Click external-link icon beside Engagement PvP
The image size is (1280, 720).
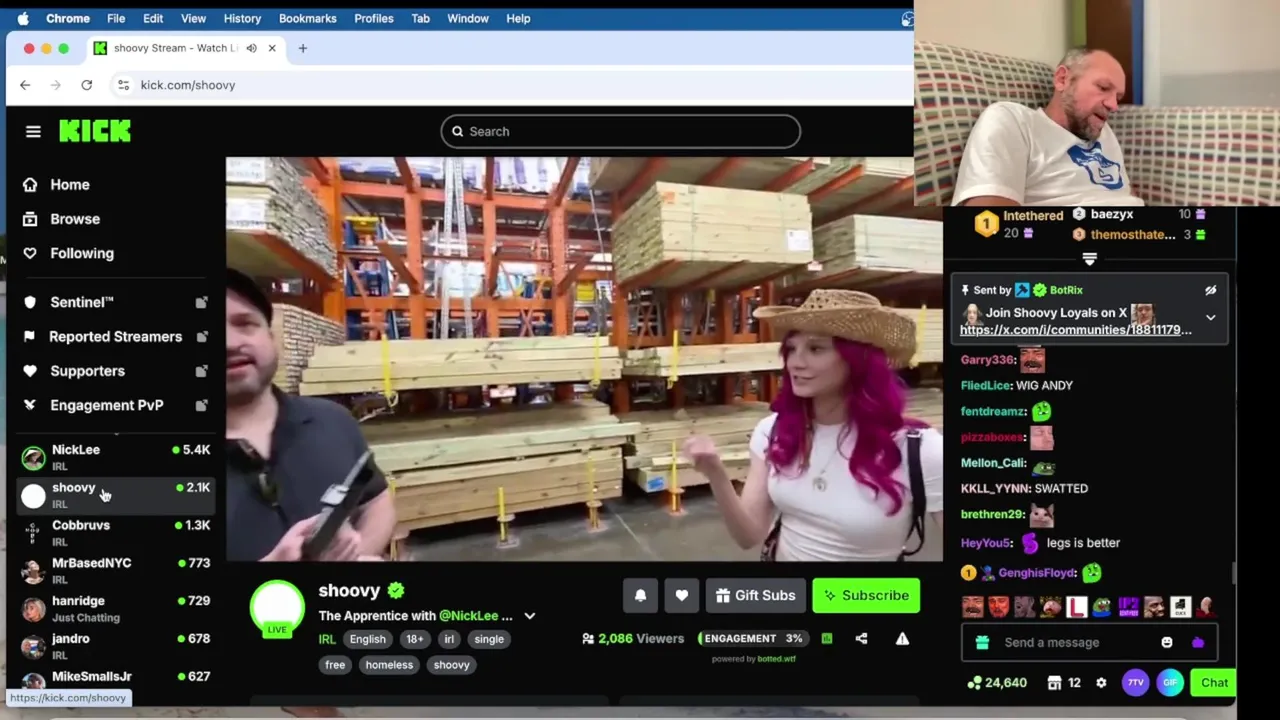[x=201, y=405]
